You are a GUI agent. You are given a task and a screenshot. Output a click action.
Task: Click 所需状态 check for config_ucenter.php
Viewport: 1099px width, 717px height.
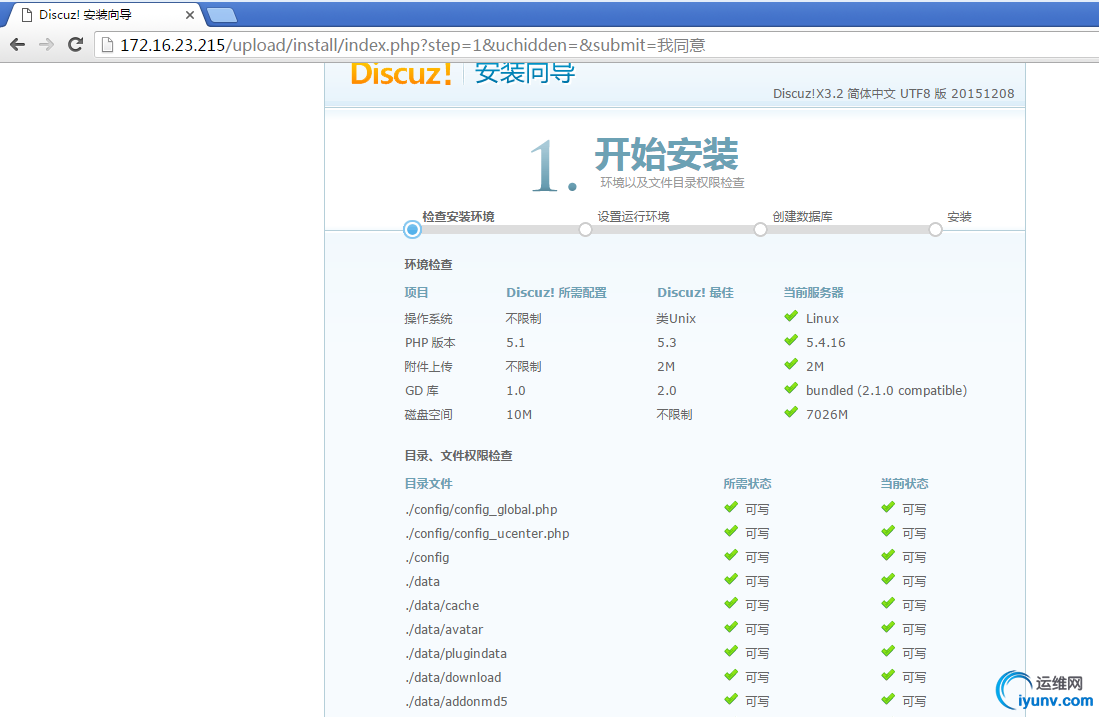click(x=731, y=531)
